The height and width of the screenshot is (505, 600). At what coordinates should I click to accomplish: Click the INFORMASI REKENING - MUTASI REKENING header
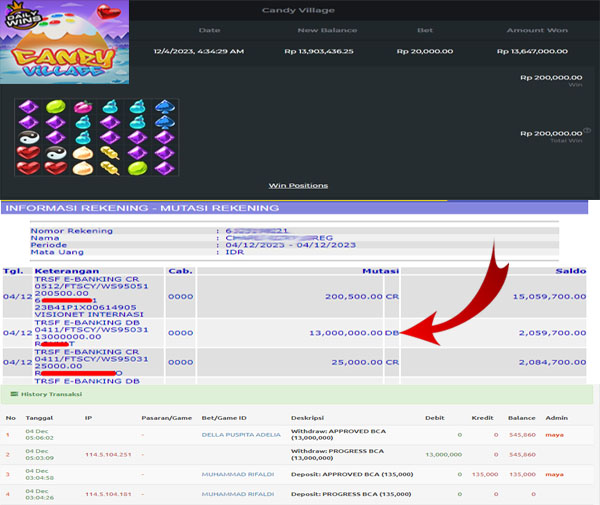click(142, 208)
